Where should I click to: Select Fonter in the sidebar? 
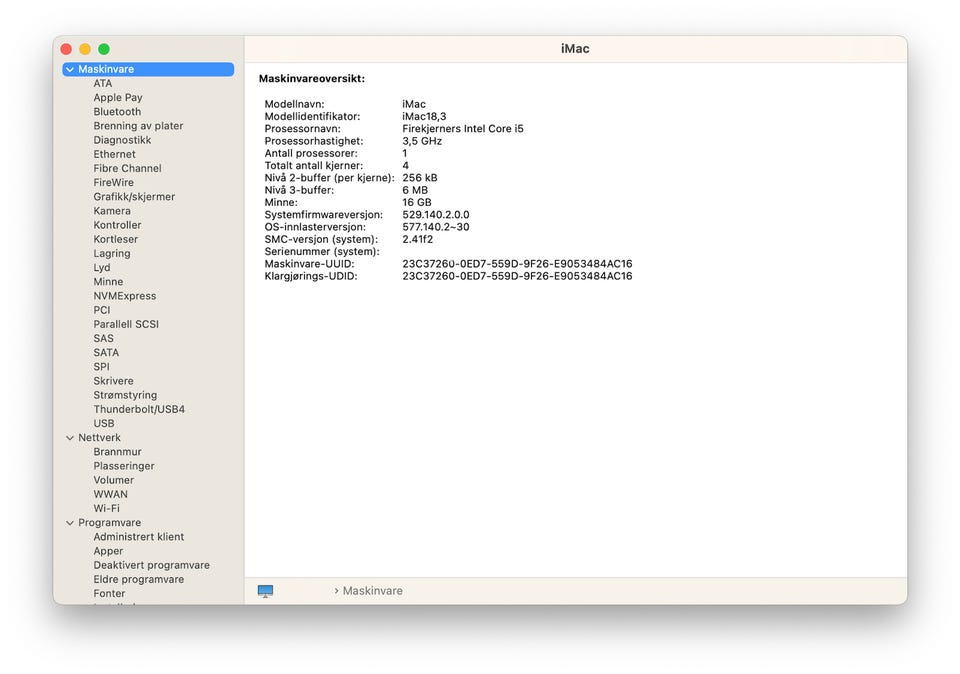point(109,593)
